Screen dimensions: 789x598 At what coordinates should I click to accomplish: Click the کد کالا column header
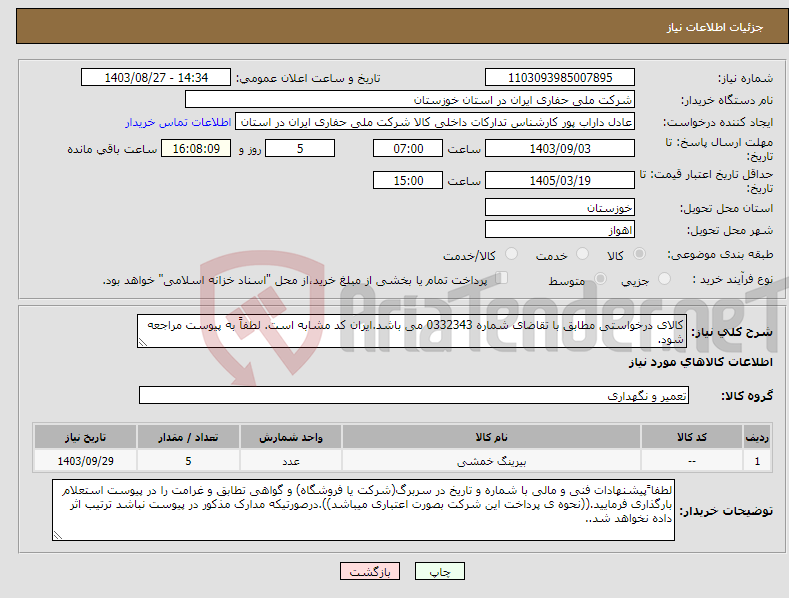[692, 437]
